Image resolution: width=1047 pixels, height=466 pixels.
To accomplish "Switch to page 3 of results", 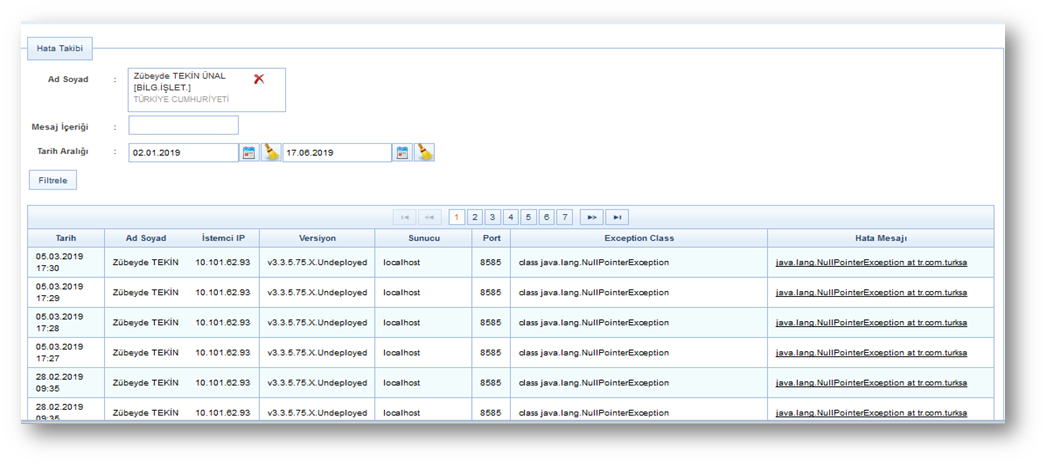I will [493, 217].
